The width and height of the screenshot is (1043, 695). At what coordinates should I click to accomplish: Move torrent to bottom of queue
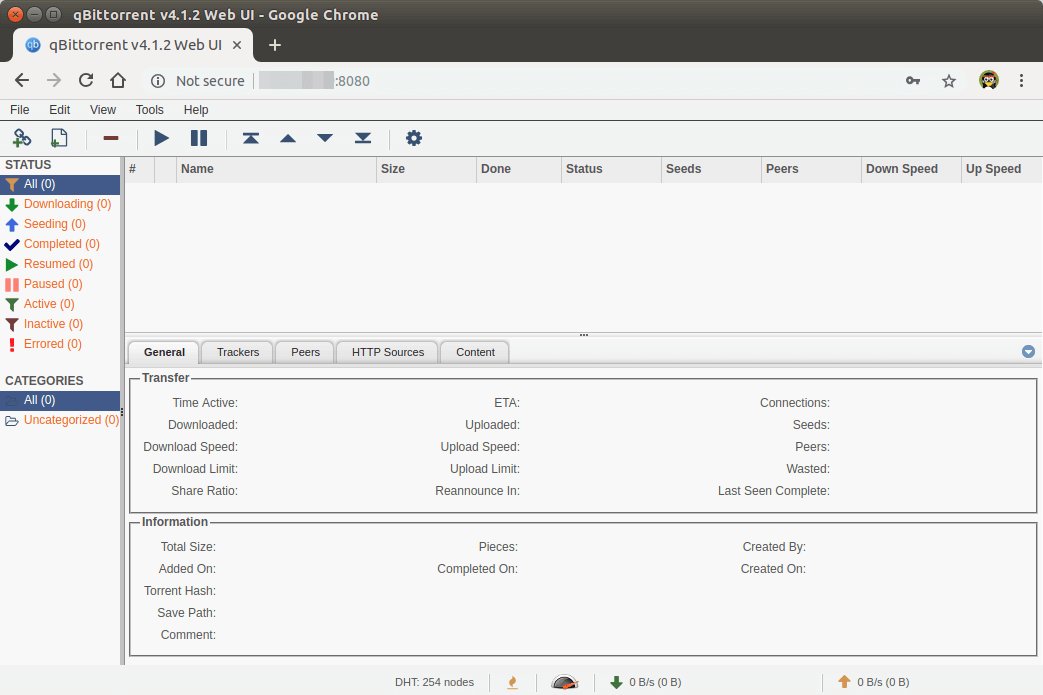(x=363, y=138)
